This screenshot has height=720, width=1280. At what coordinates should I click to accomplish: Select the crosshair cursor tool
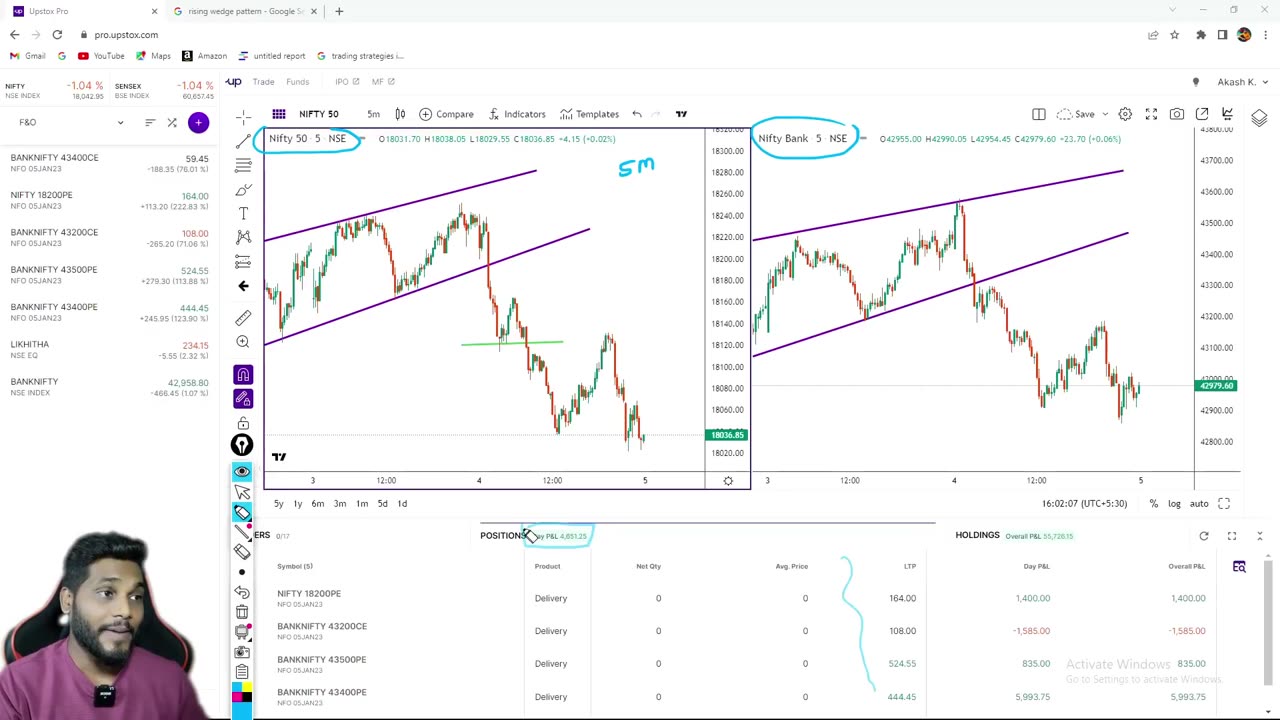coord(243,117)
